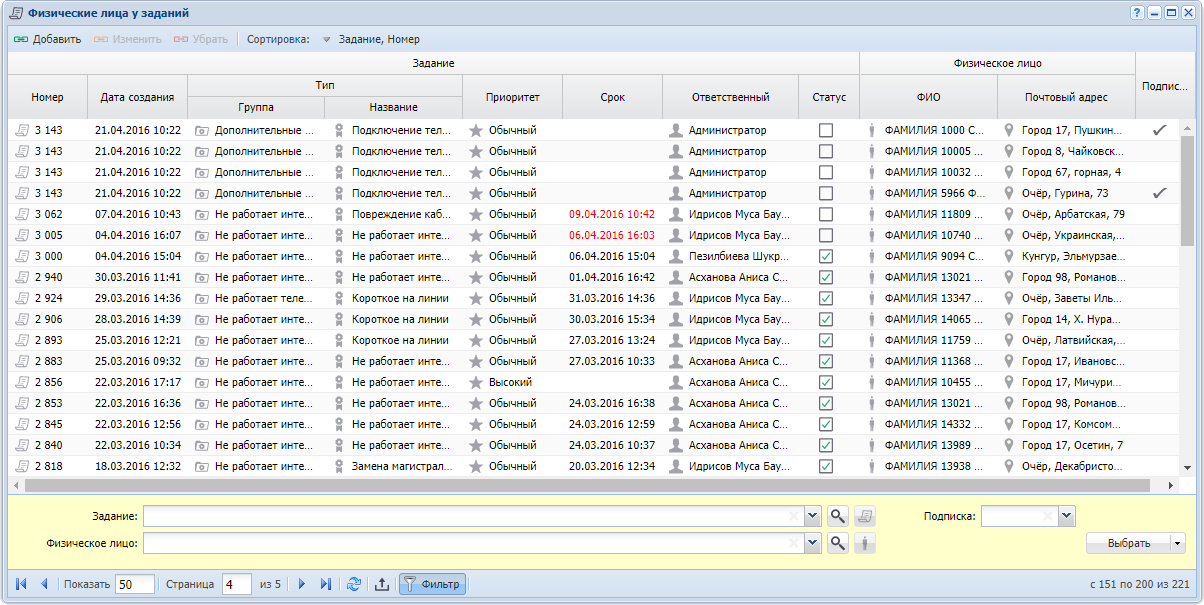Click ribbon type icon beside Повреждение каб

[339, 214]
